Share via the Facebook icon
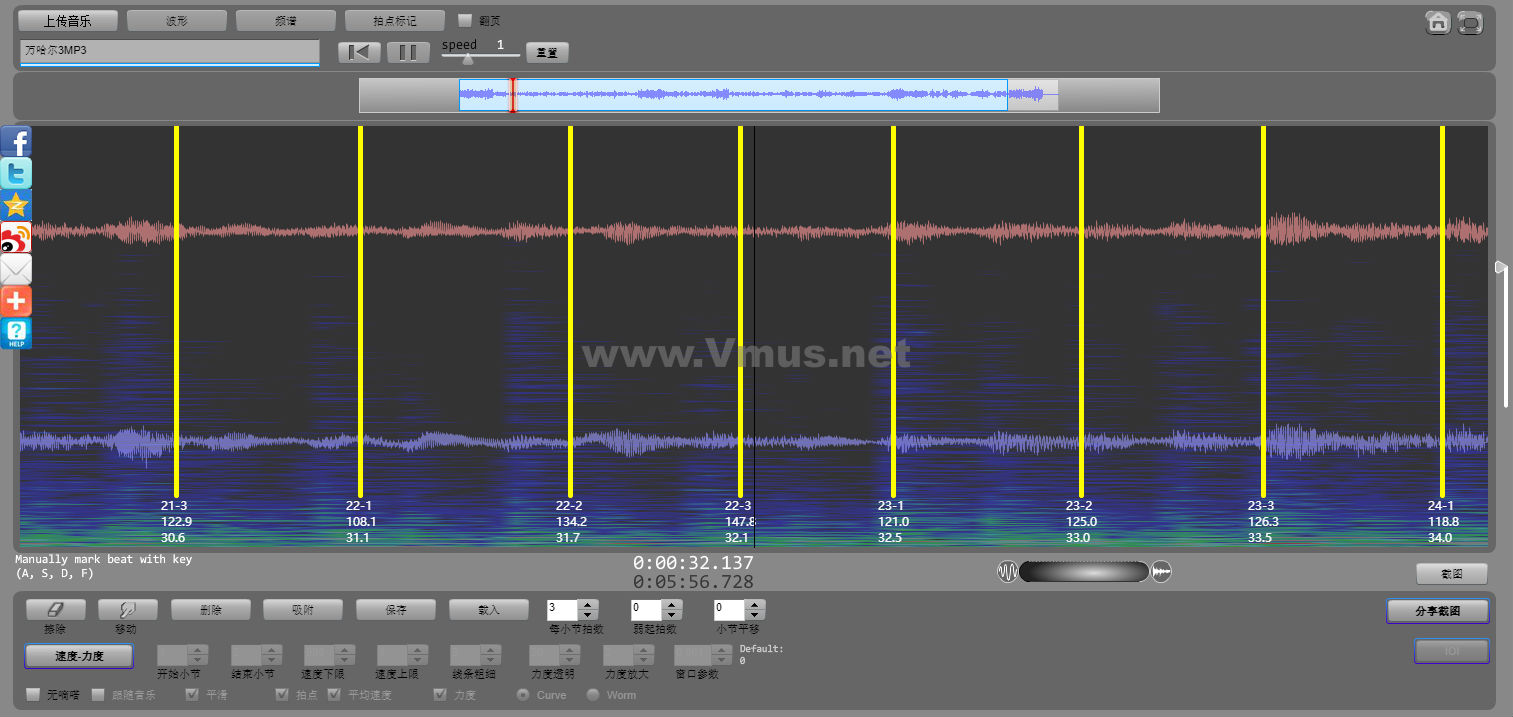1513x717 pixels. (x=16, y=142)
